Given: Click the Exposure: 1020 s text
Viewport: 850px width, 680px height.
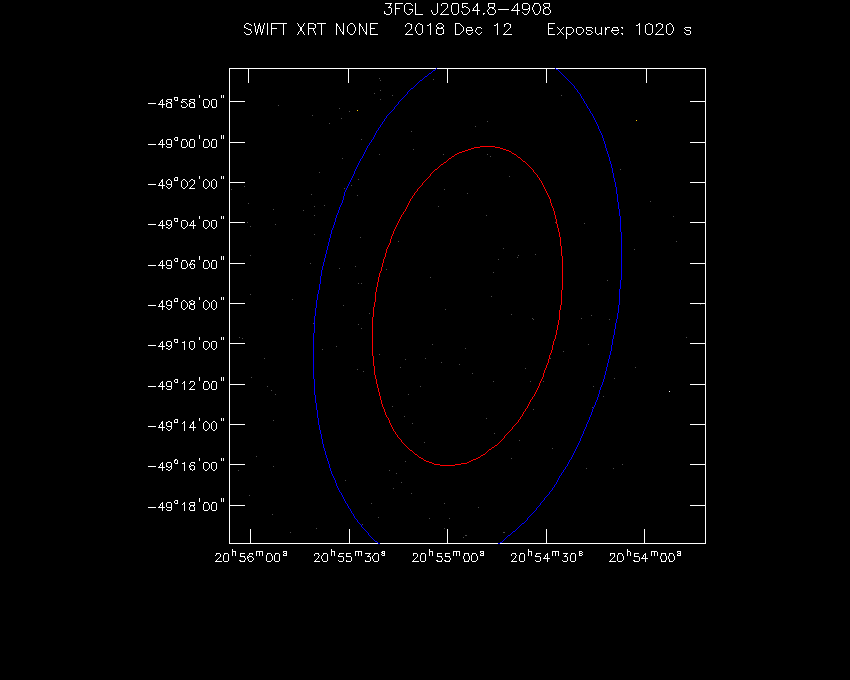Looking at the screenshot, I should click(x=619, y=30).
